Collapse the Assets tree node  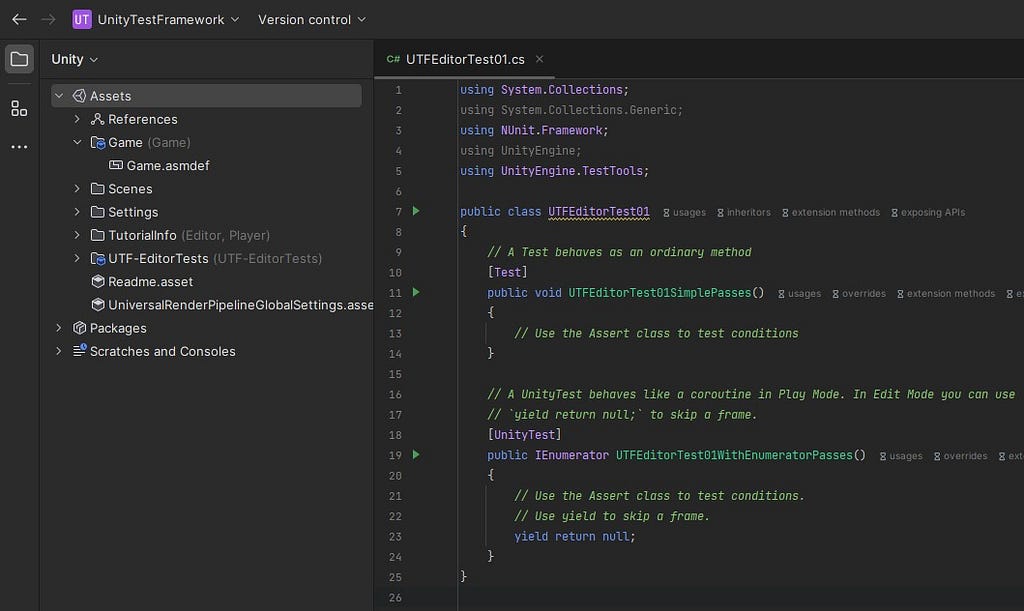[59, 96]
